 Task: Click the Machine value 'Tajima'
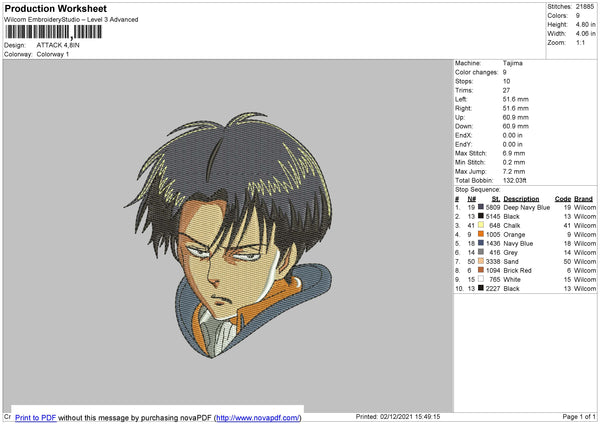click(512, 63)
